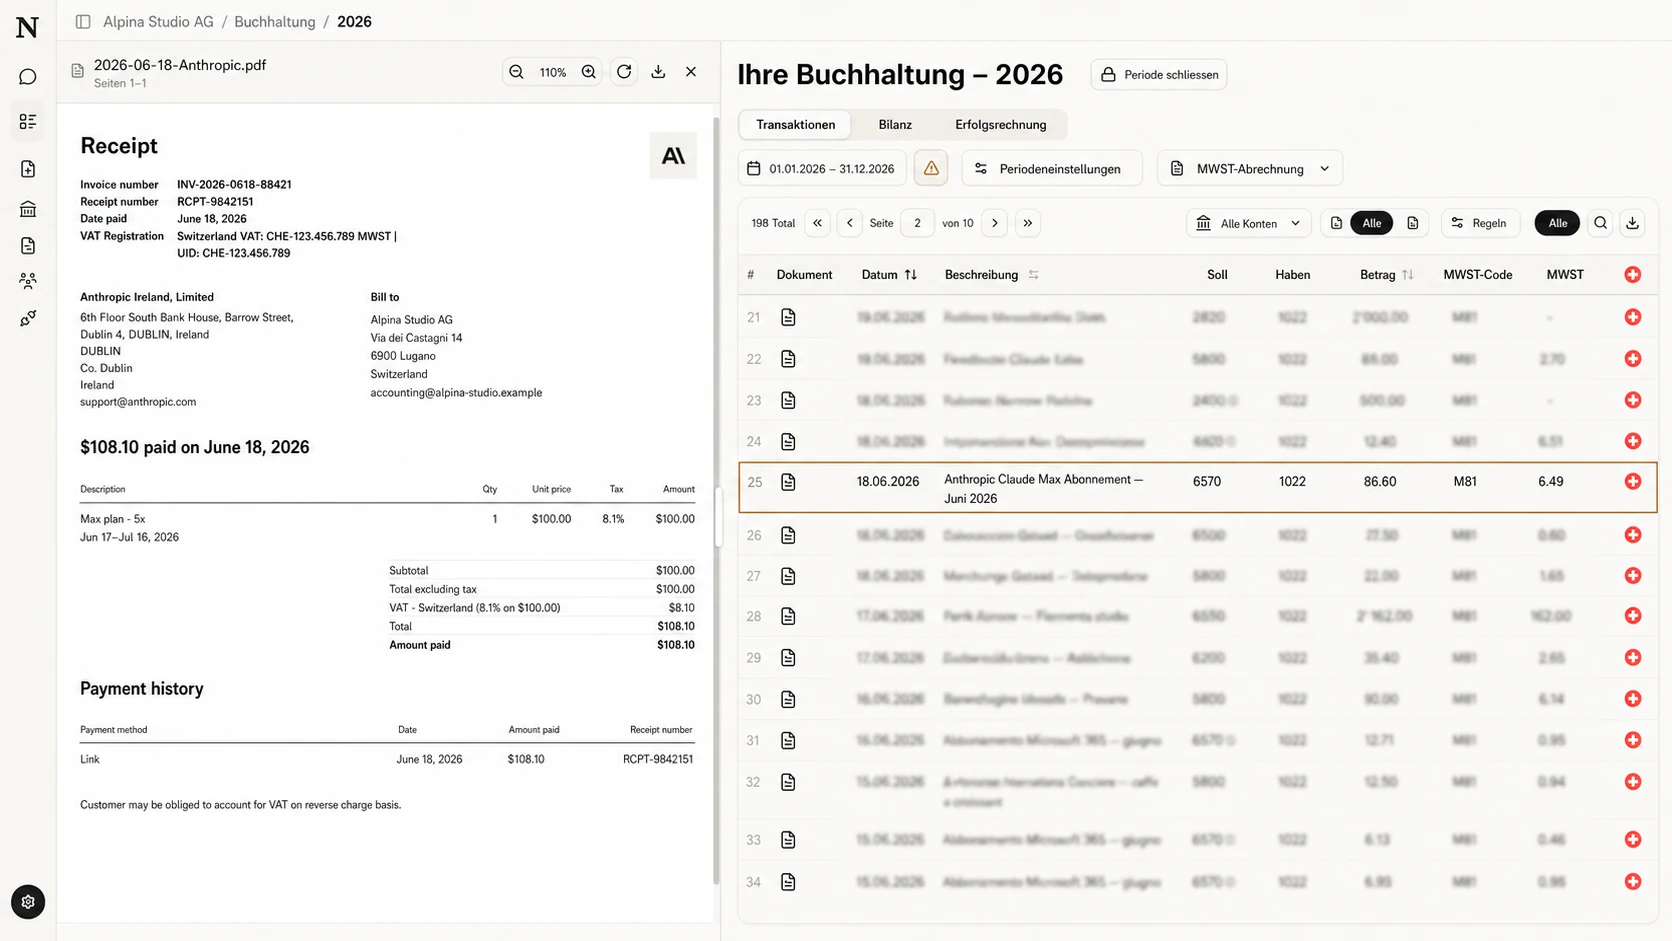
Task: Filter transactions with document attached
Action: 1336,223
